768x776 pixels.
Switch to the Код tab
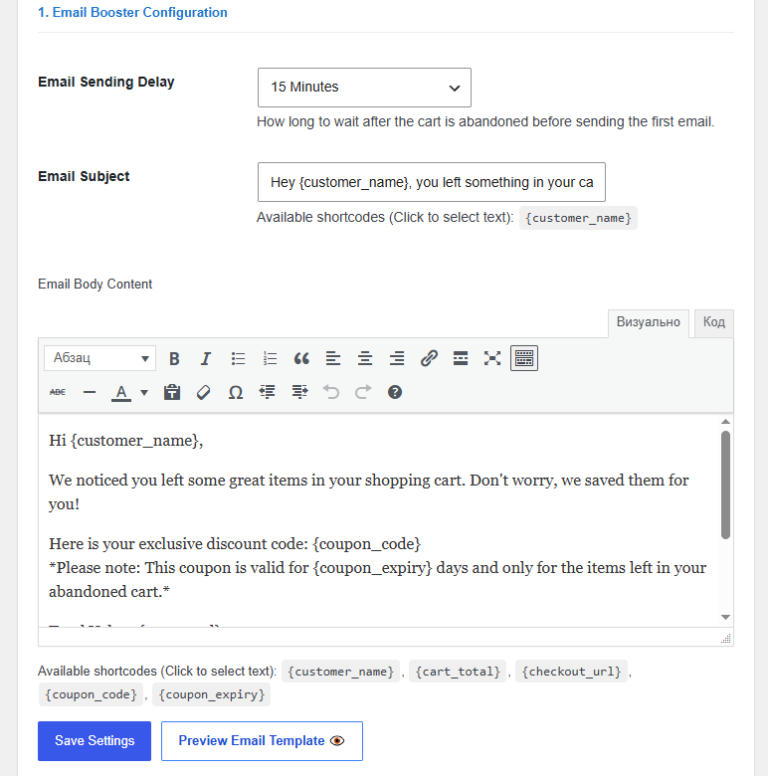[714, 323]
